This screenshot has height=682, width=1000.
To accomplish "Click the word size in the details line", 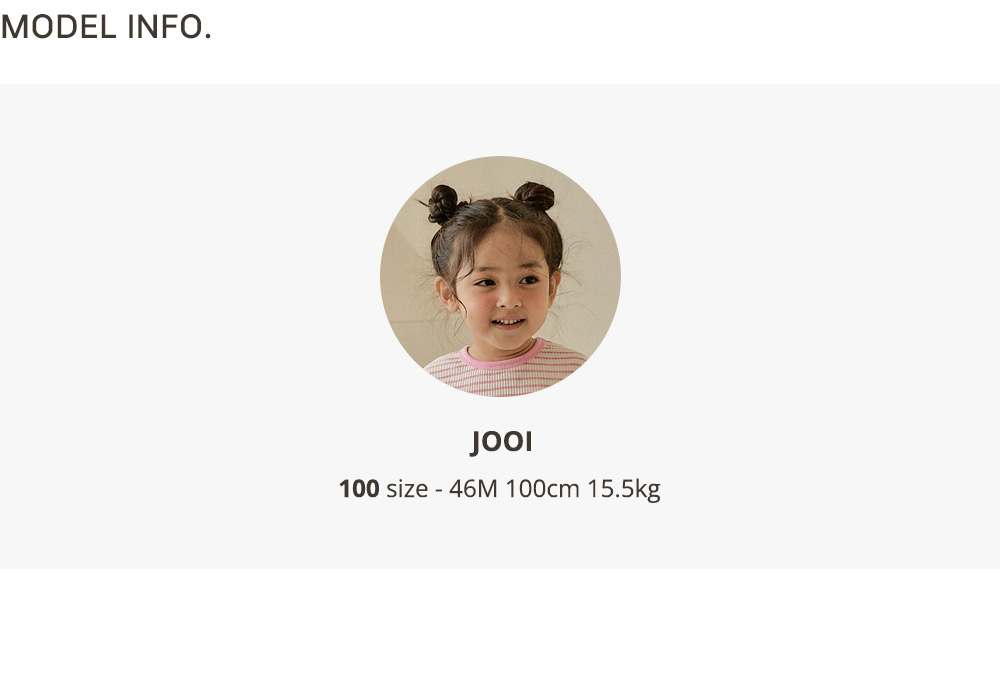I will tap(407, 489).
